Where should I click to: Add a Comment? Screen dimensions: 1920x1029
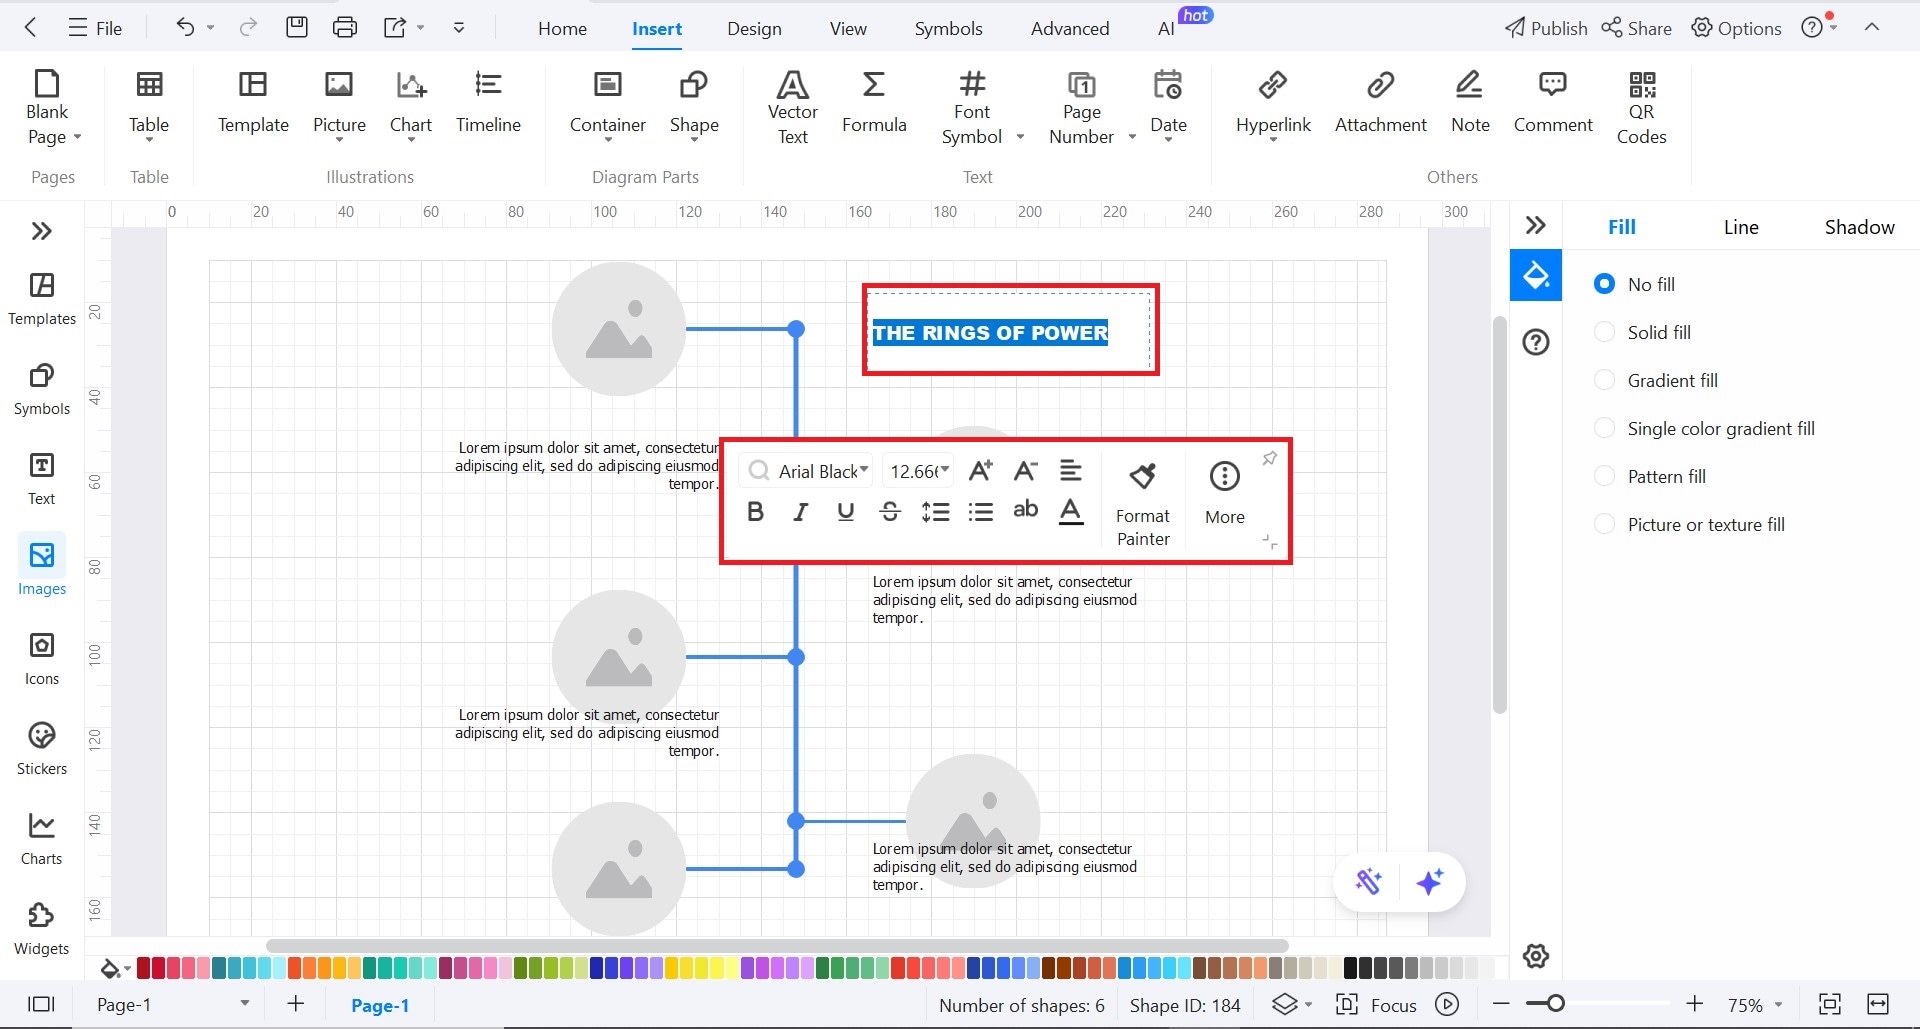coord(1552,101)
